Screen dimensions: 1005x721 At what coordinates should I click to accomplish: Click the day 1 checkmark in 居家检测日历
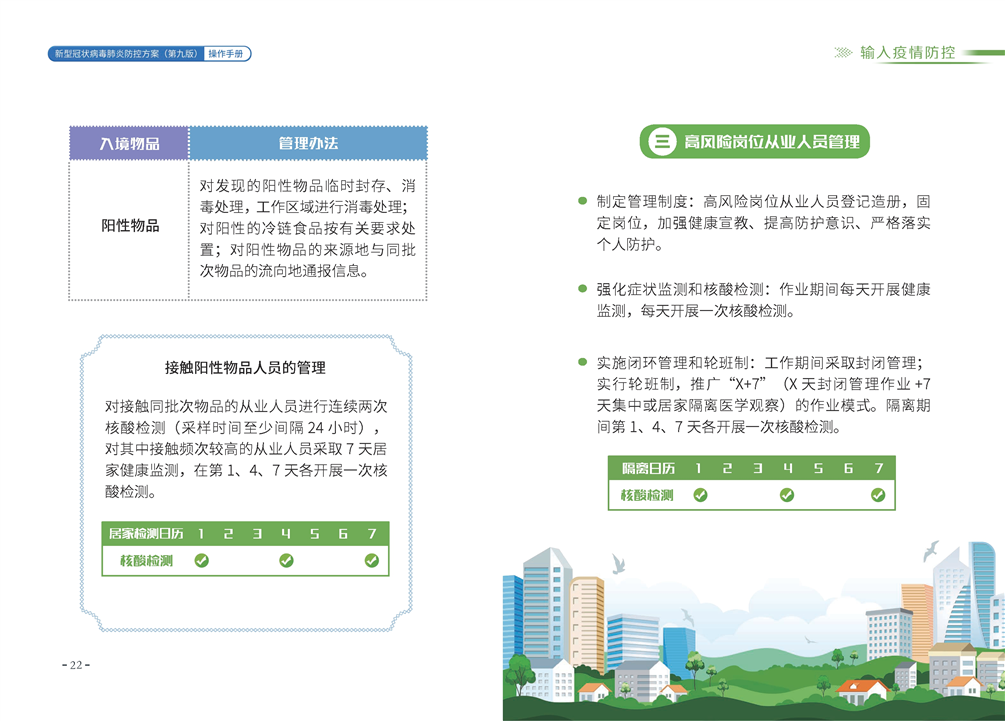[201, 561]
